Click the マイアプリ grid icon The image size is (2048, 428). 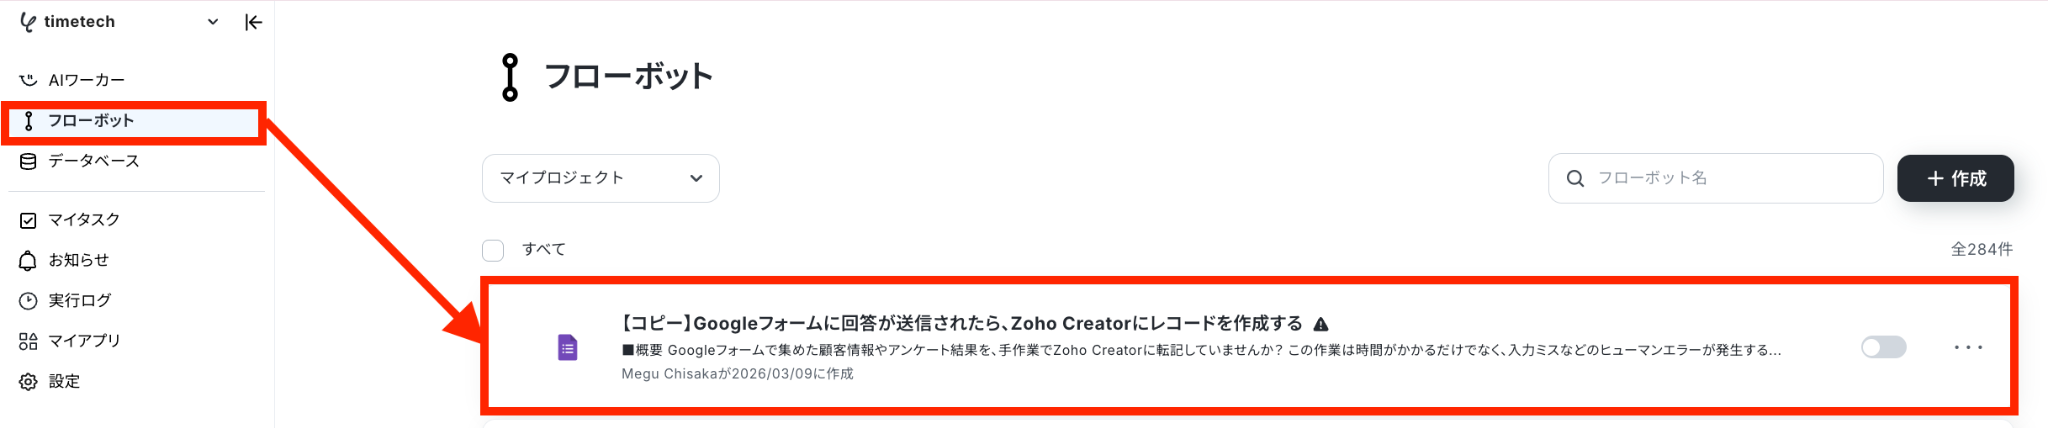tap(28, 341)
